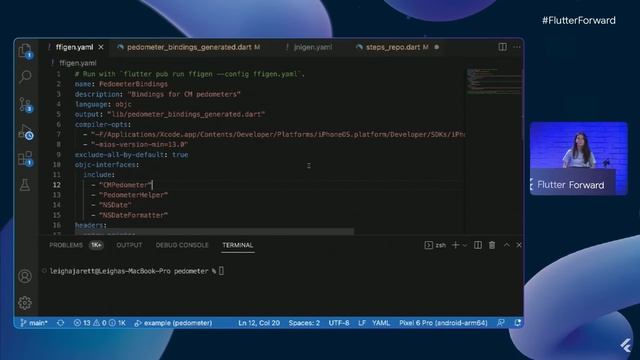Switch to the jnigen.yaml tab

point(313,47)
